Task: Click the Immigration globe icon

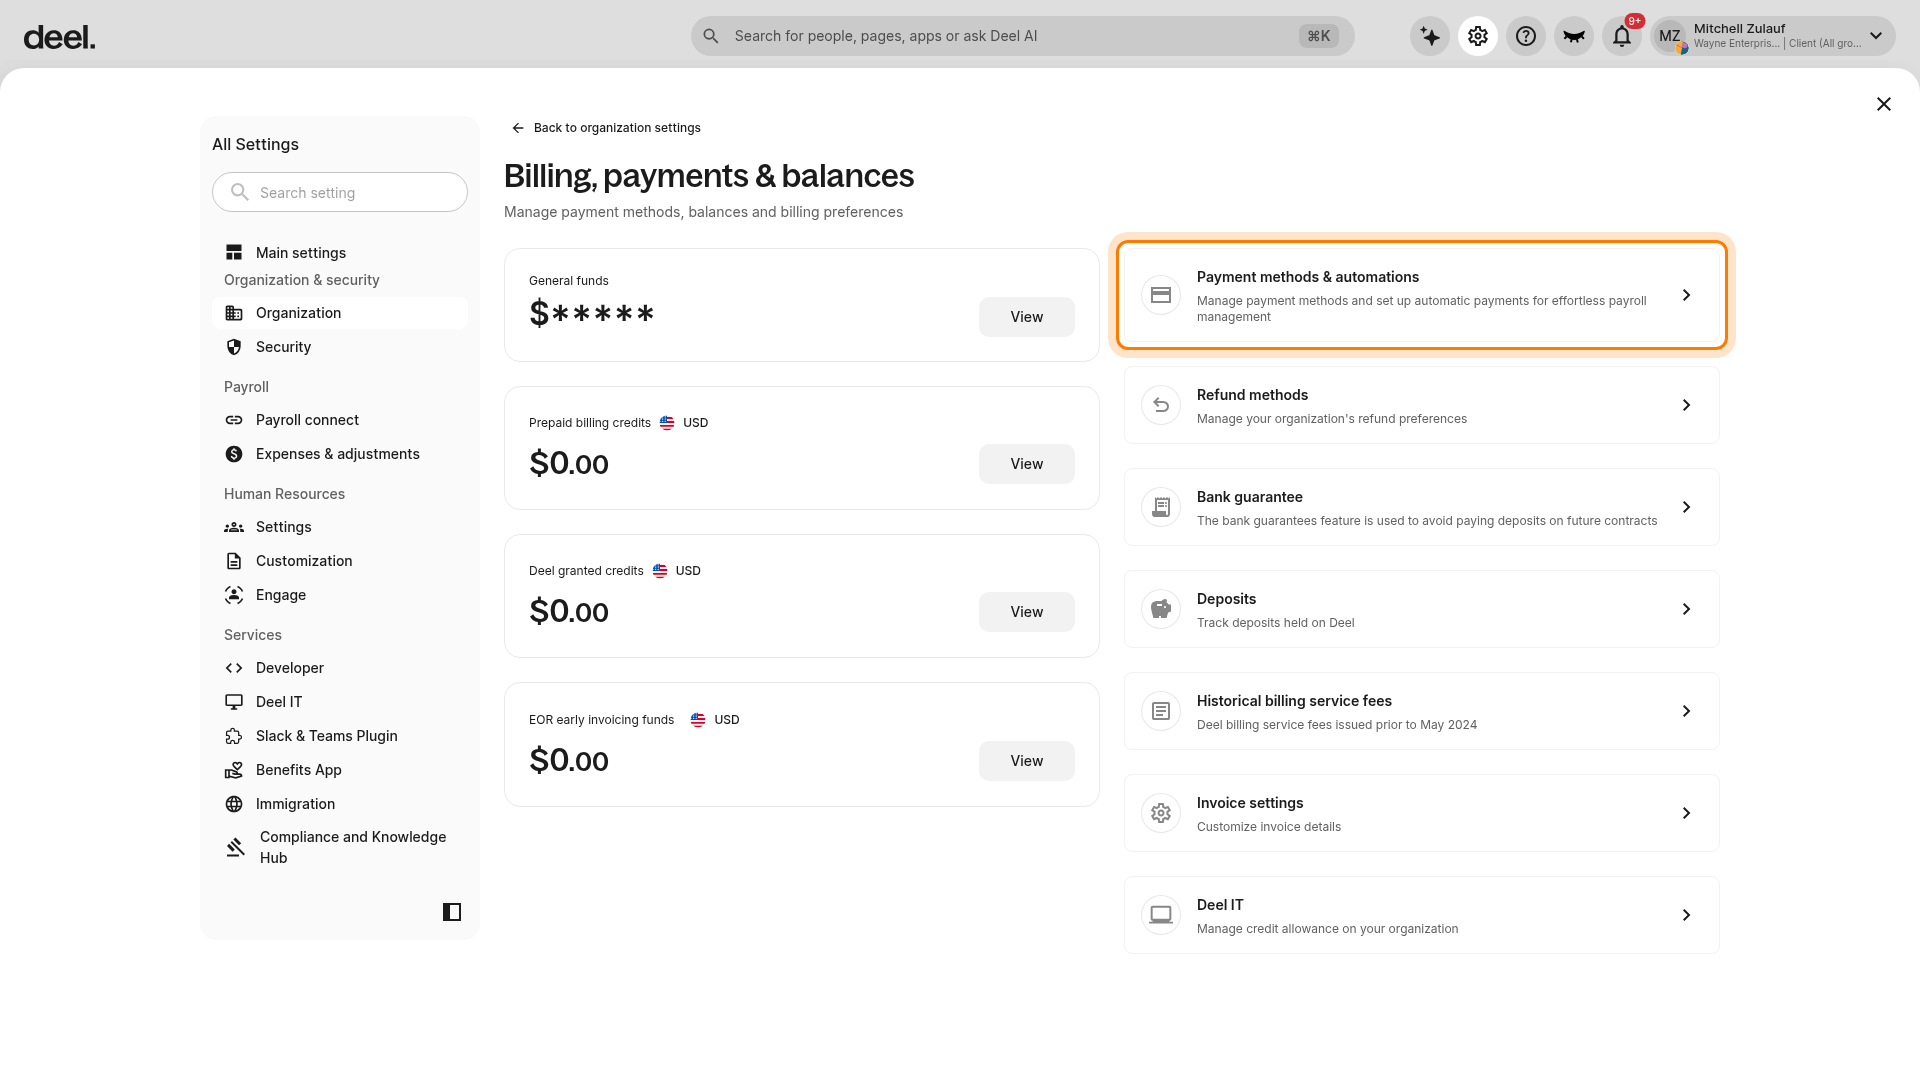Action: pyautogui.click(x=234, y=804)
